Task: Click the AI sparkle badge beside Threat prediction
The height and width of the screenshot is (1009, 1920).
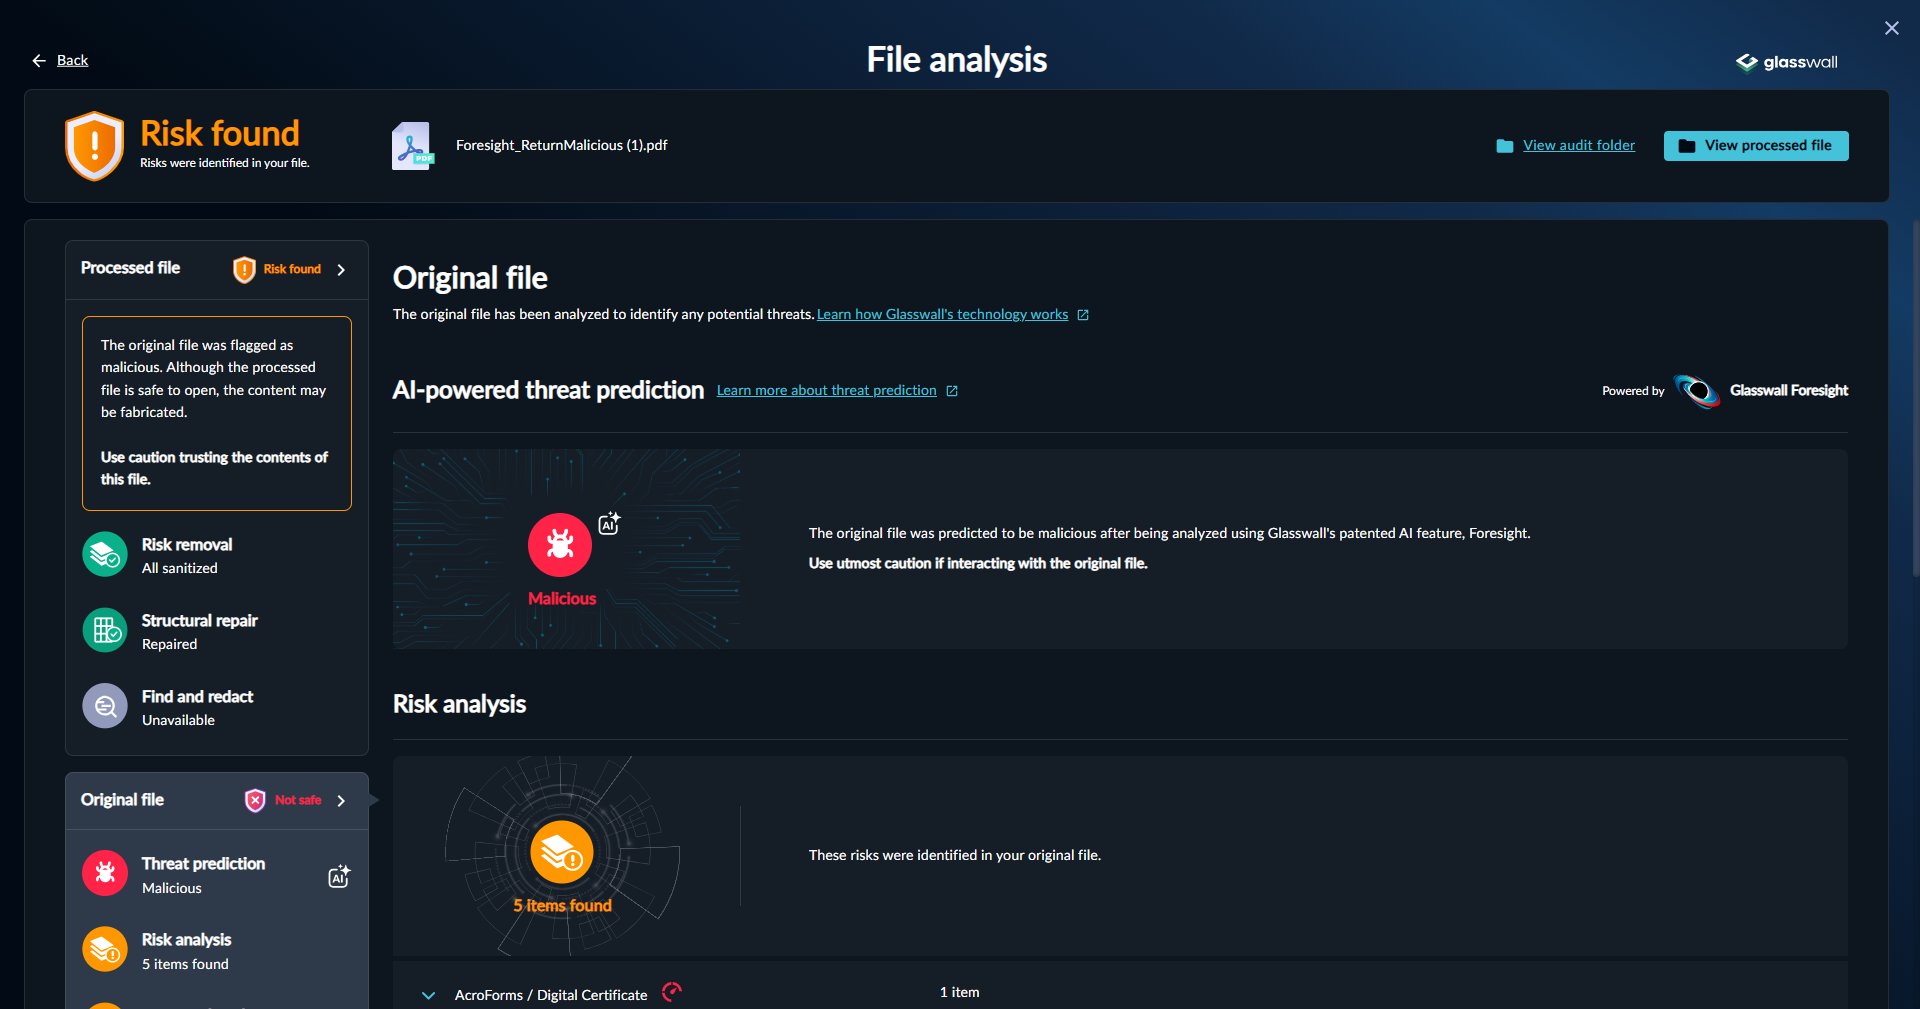Action: (x=339, y=876)
